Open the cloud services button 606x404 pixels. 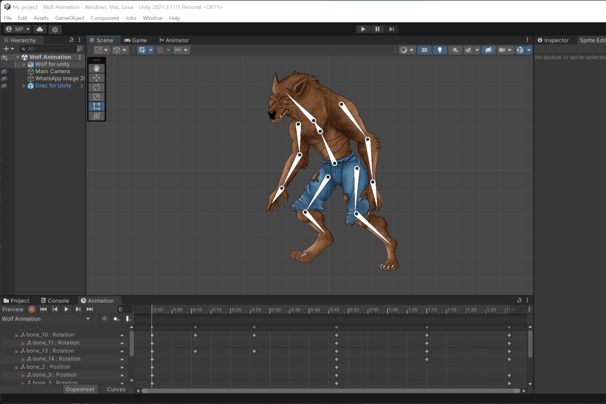pyautogui.click(x=40, y=29)
